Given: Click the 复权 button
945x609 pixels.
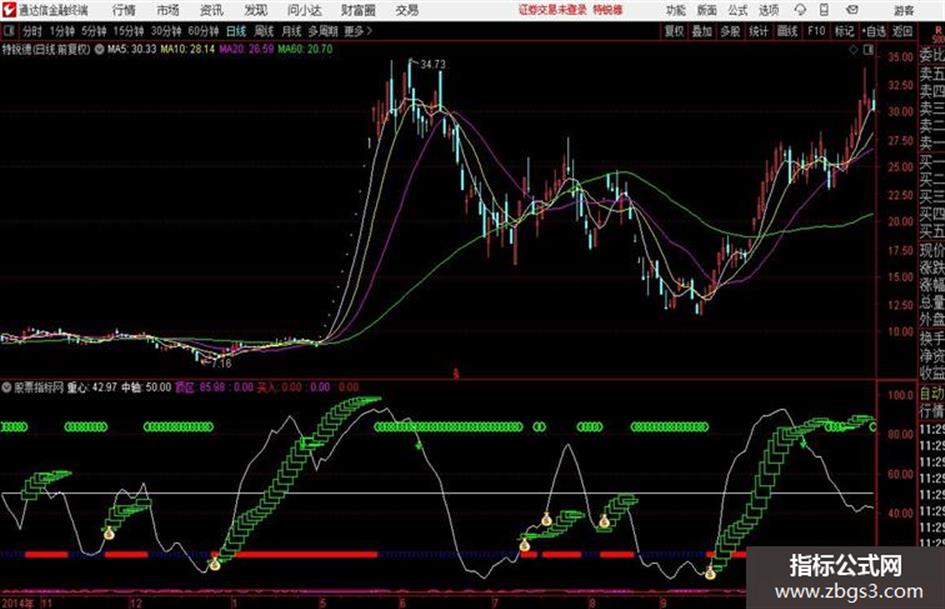Looking at the screenshot, I should point(674,31).
